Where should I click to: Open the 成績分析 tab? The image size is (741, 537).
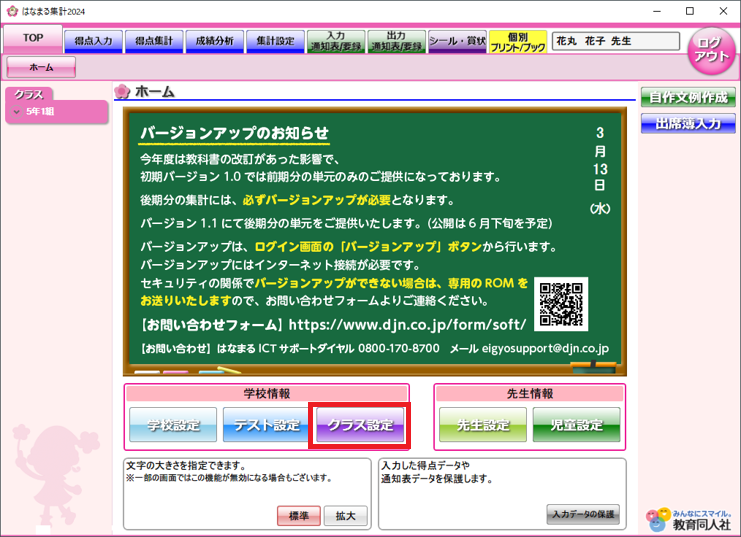coord(215,41)
